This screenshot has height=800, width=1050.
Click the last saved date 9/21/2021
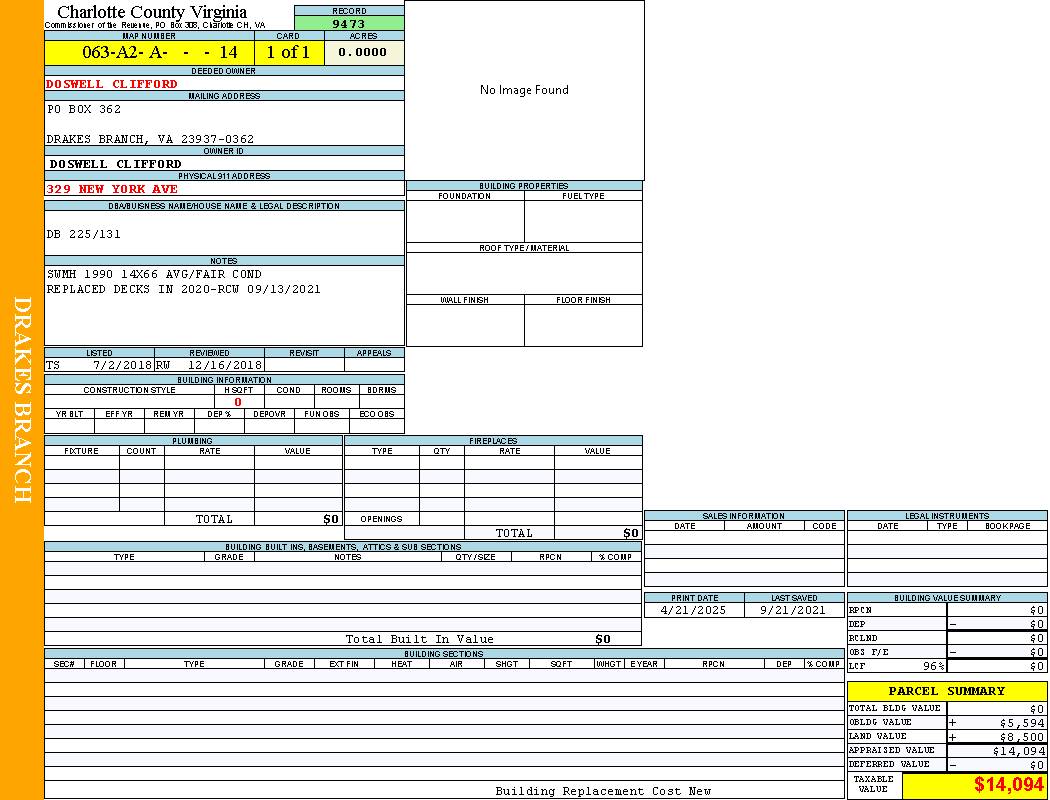pyautogui.click(x=793, y=610)
